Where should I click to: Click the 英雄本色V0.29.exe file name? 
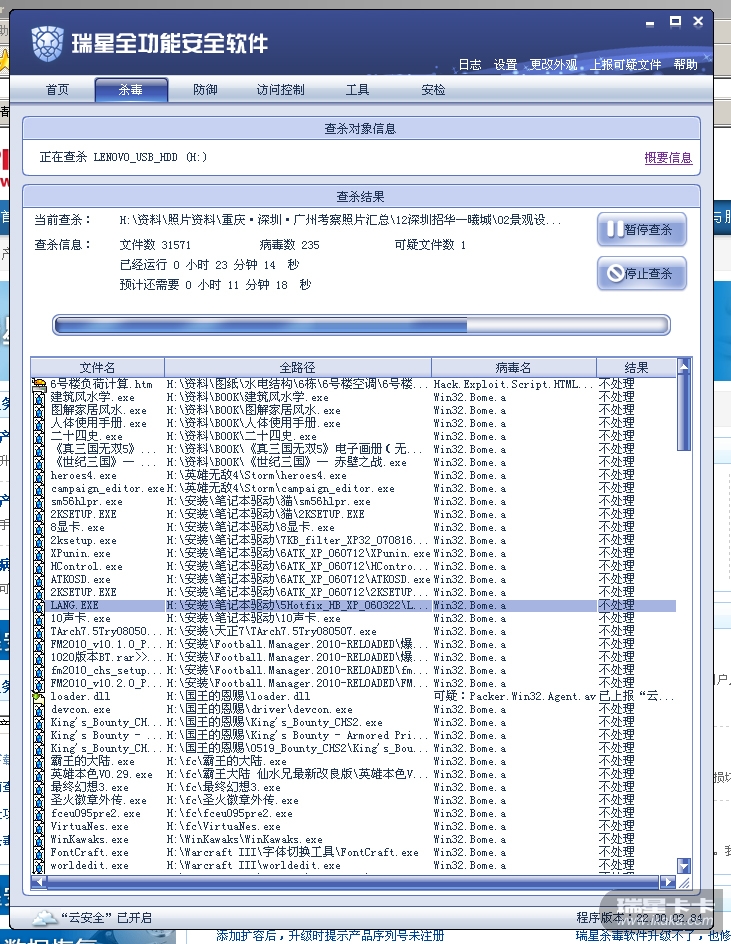coord(102,774)
